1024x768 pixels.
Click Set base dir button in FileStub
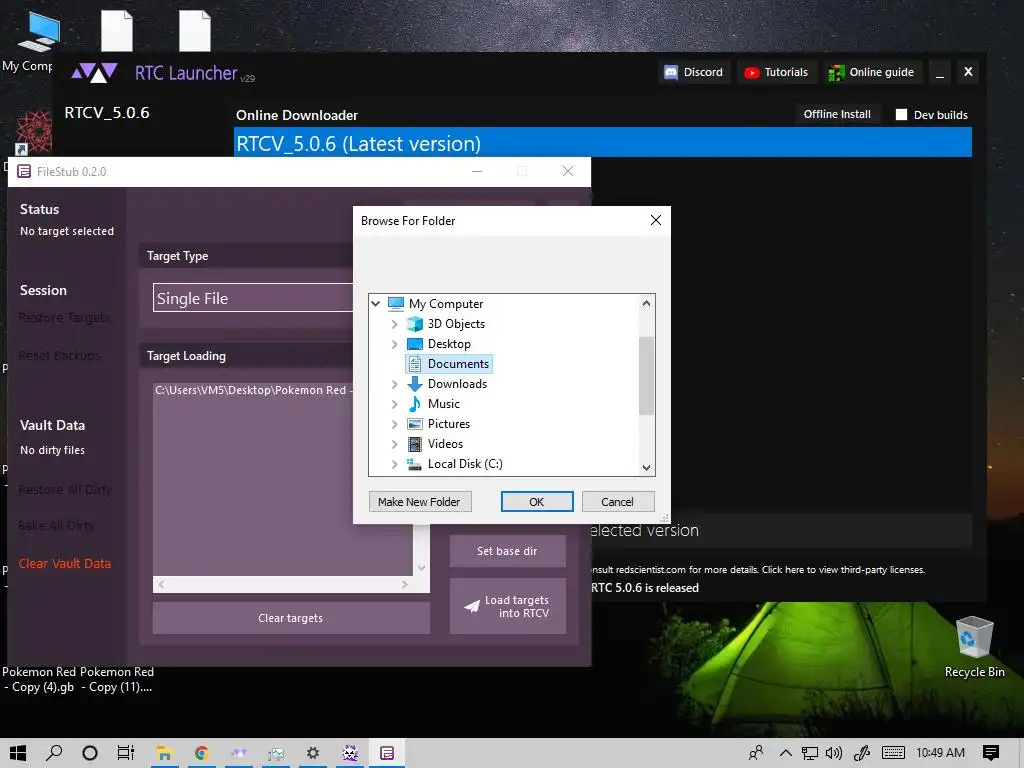click(507, 551)
